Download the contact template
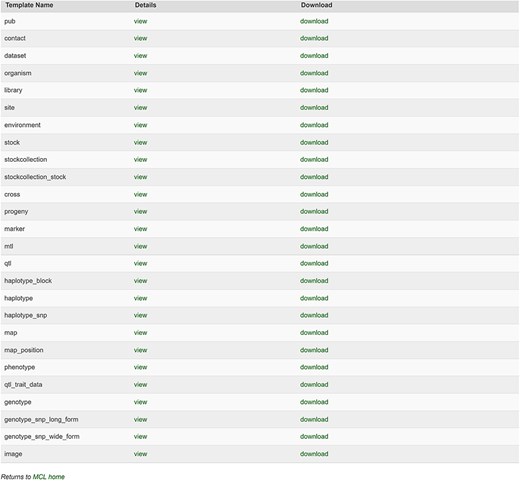This screenshot has height=481, width=520. pos(314,38)
